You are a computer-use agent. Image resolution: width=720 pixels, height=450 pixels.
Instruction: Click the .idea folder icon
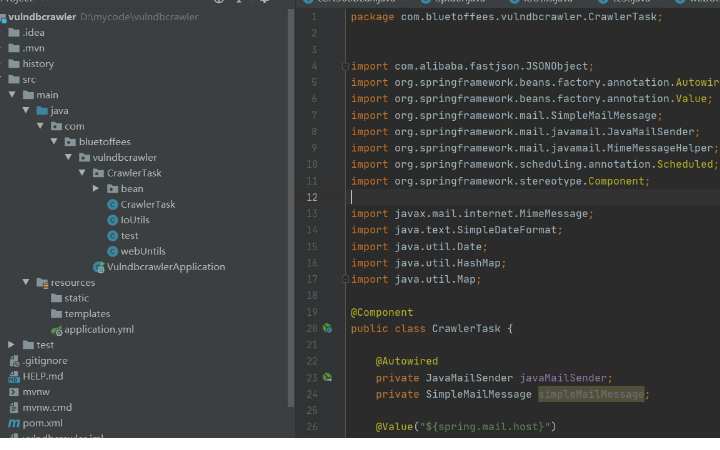(14, 33)
